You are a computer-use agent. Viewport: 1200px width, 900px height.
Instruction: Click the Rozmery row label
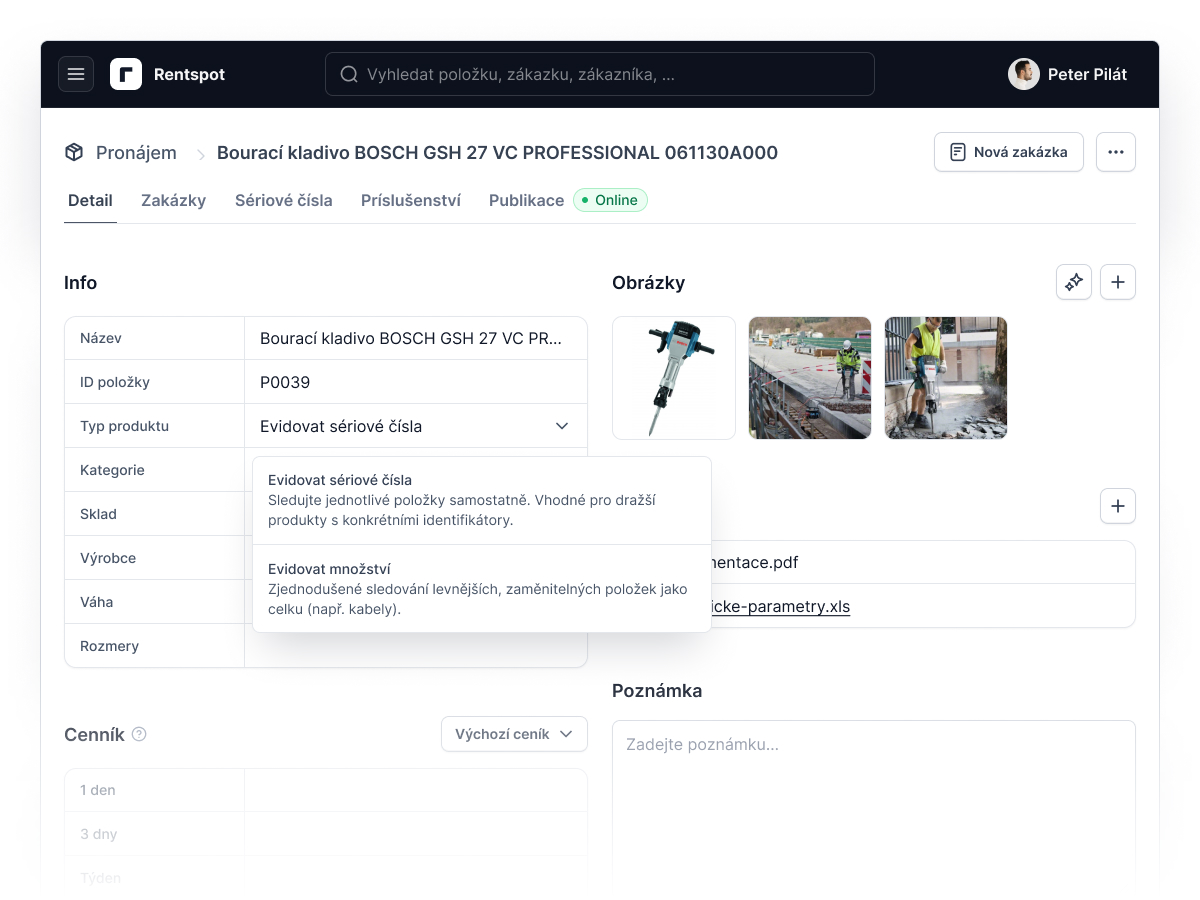coord(110,646)
